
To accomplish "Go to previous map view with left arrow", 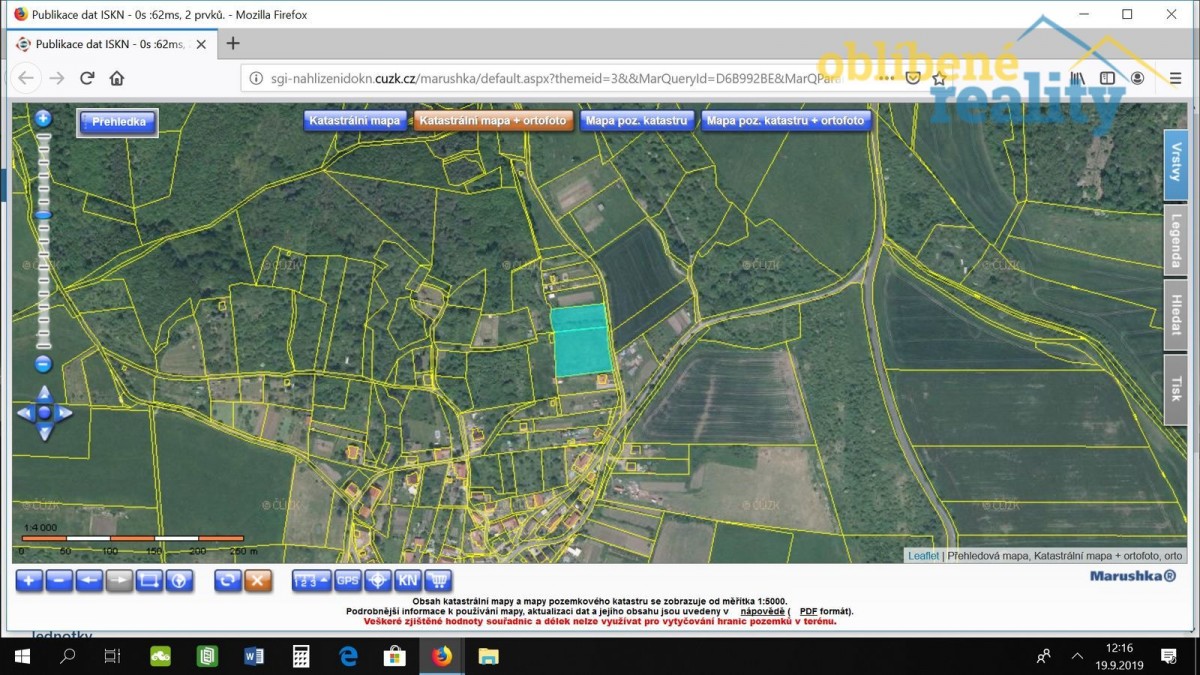I will [89, 580].
